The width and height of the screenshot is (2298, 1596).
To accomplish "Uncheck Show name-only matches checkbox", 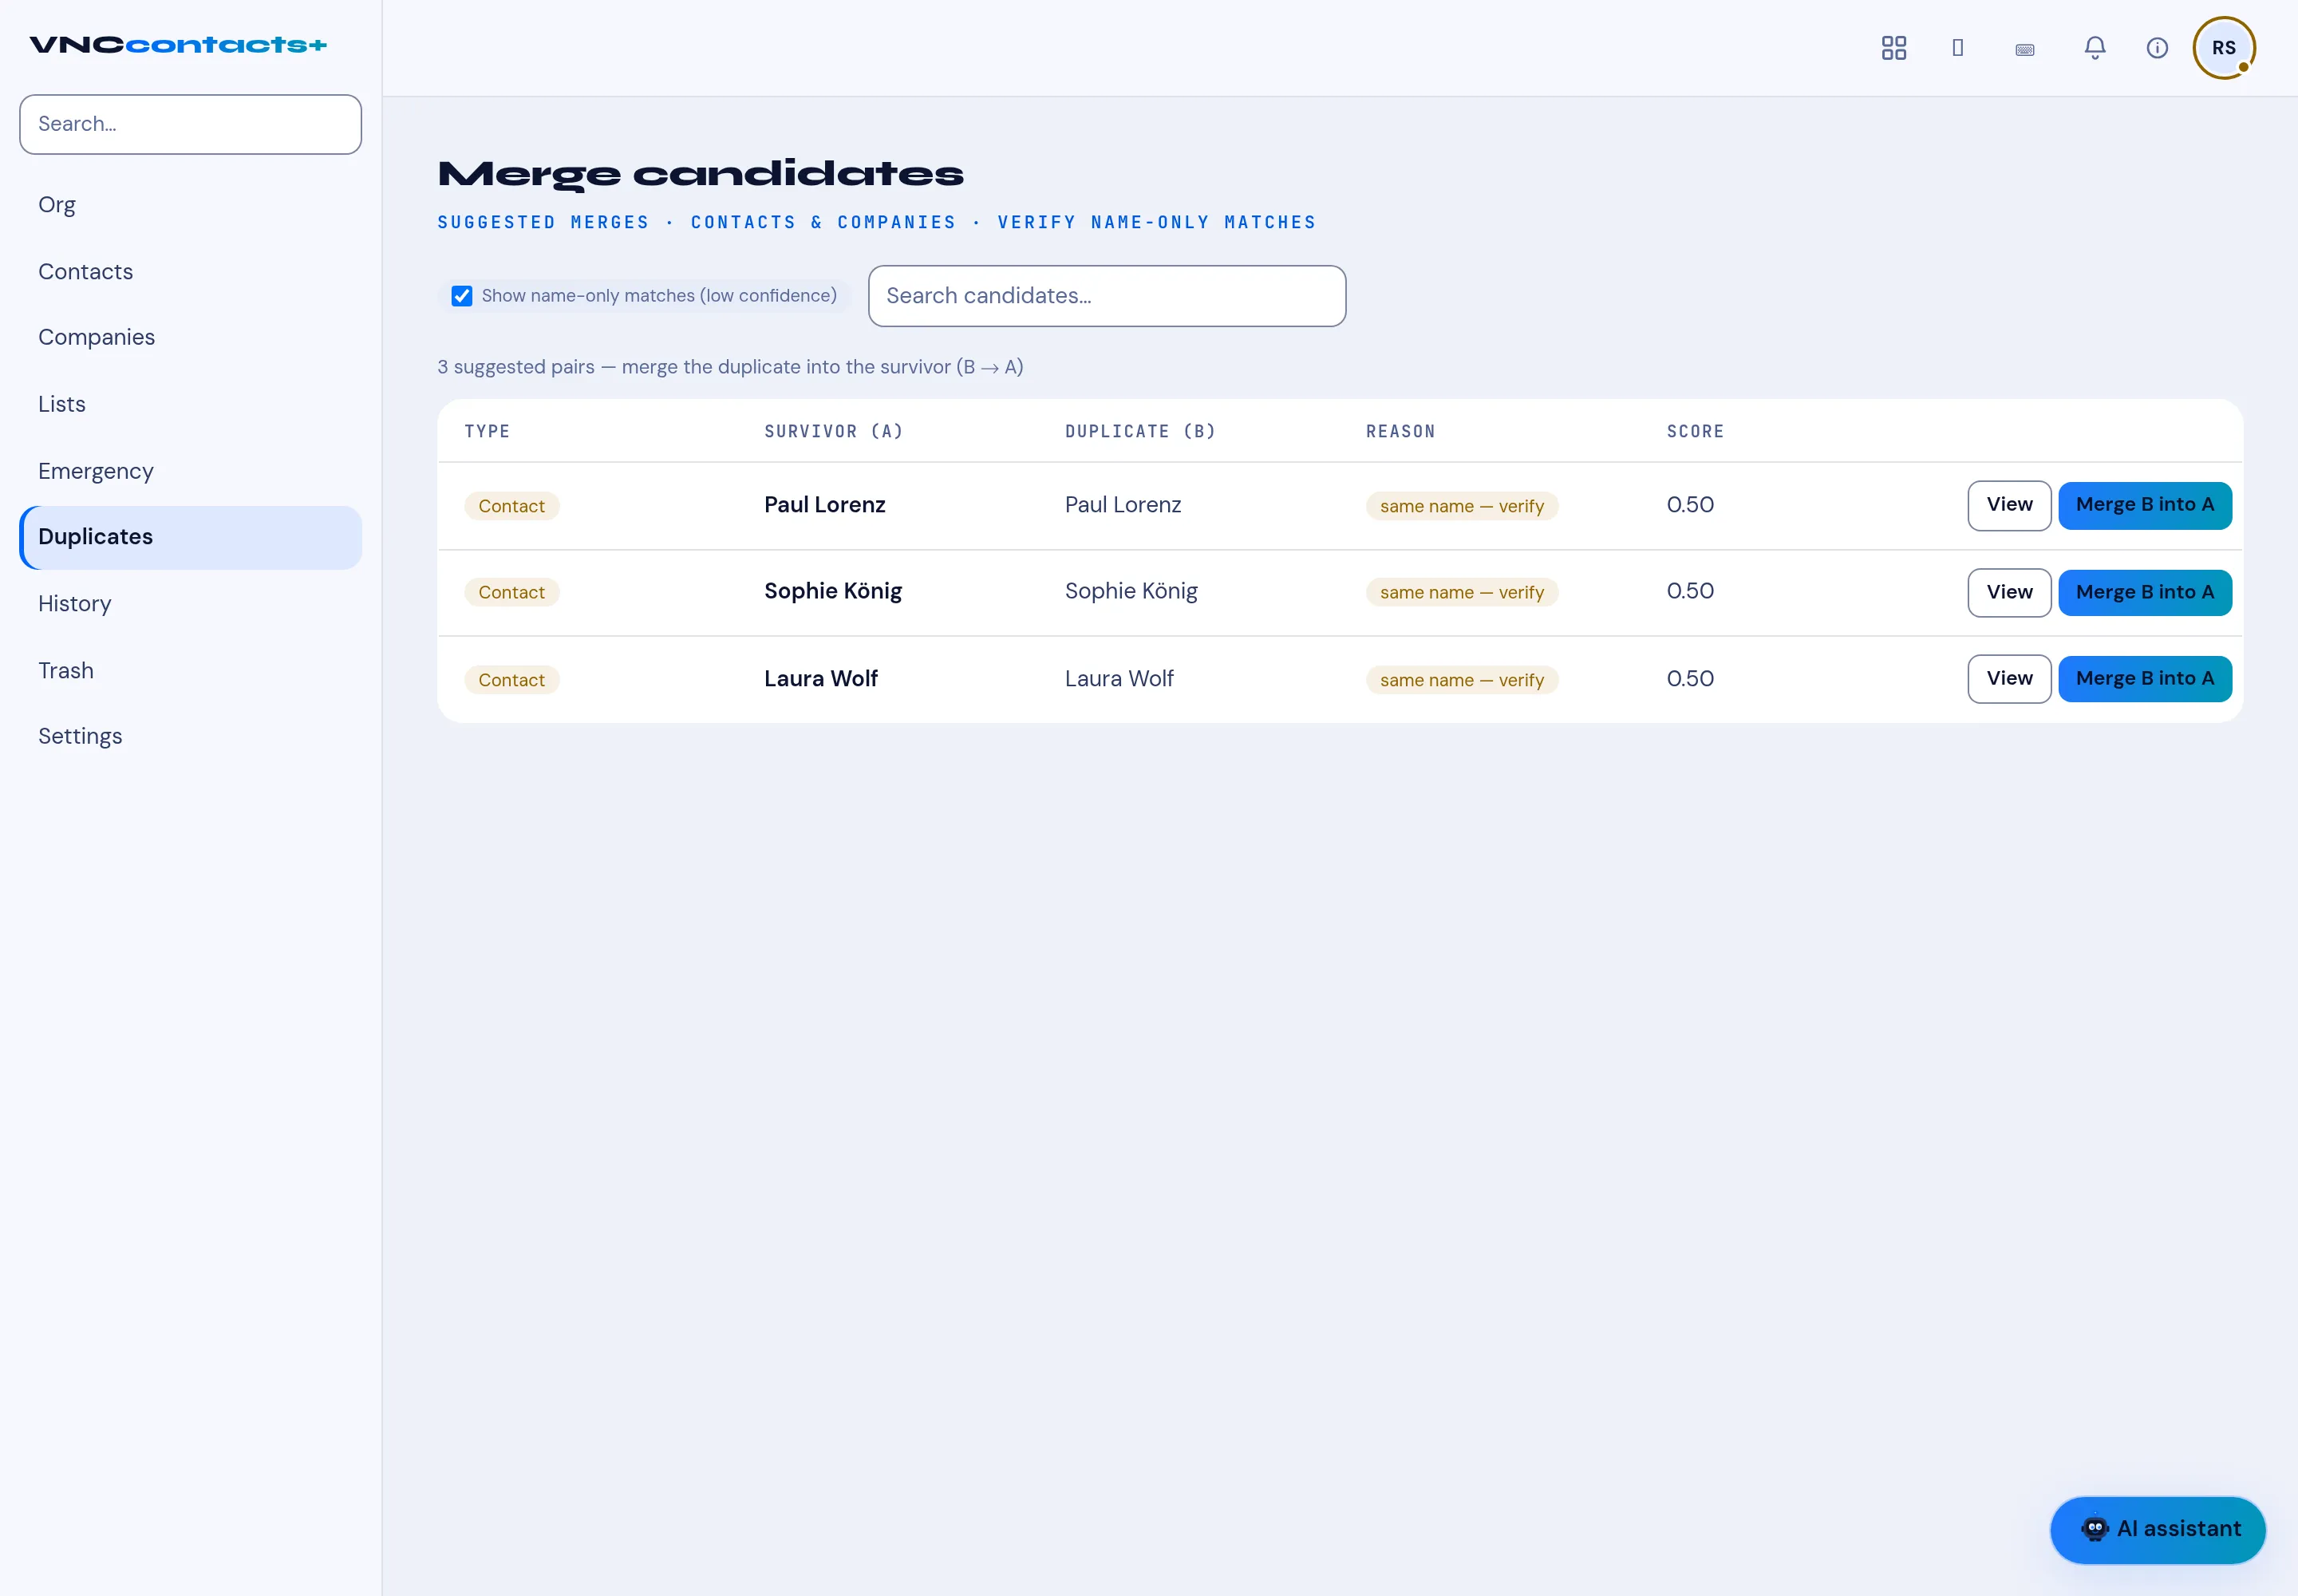I will [x=461, y=296].
